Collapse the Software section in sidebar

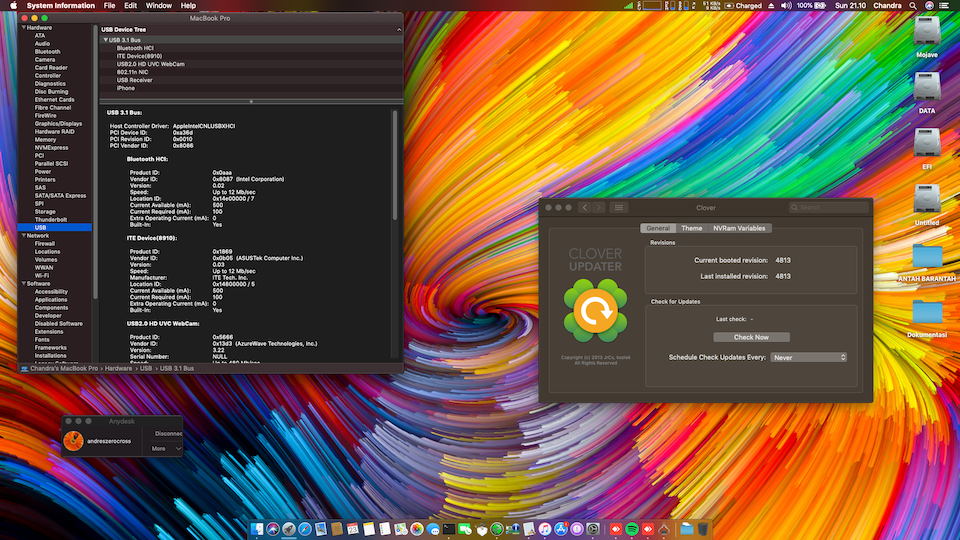pyautogui.click(x=24, y=283)
